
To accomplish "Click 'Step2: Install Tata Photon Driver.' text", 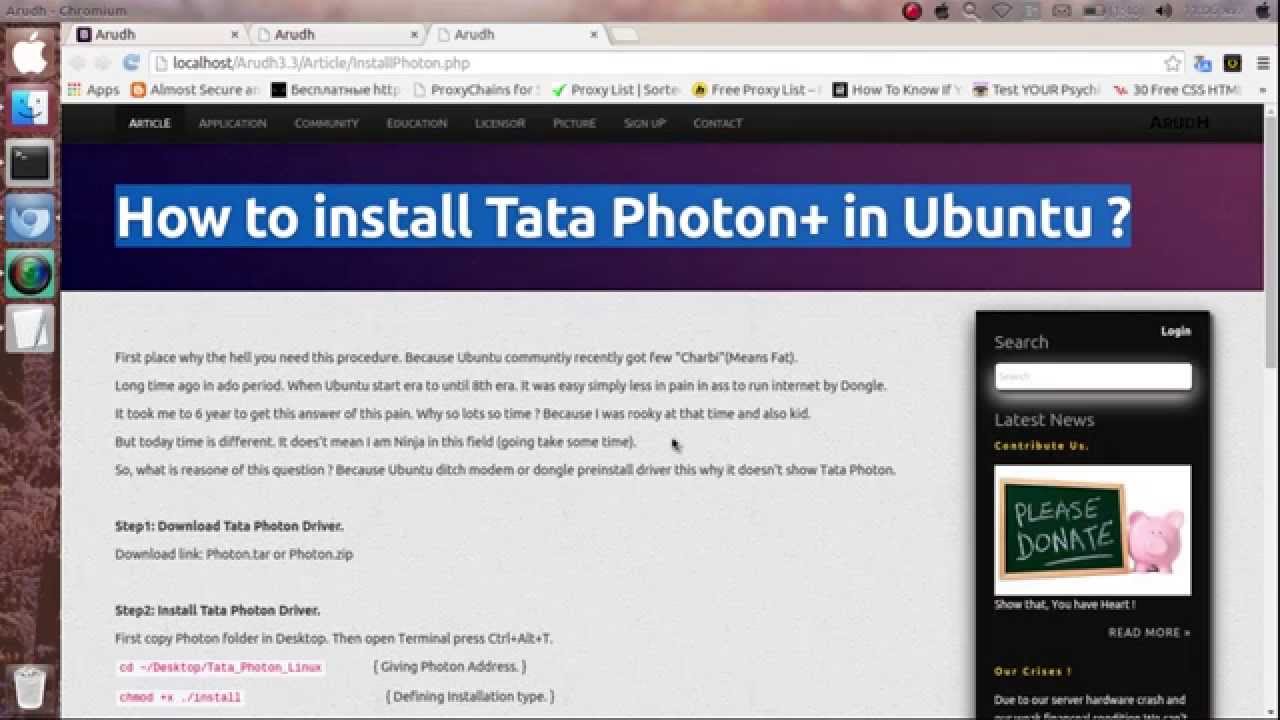I will (218, 610).
